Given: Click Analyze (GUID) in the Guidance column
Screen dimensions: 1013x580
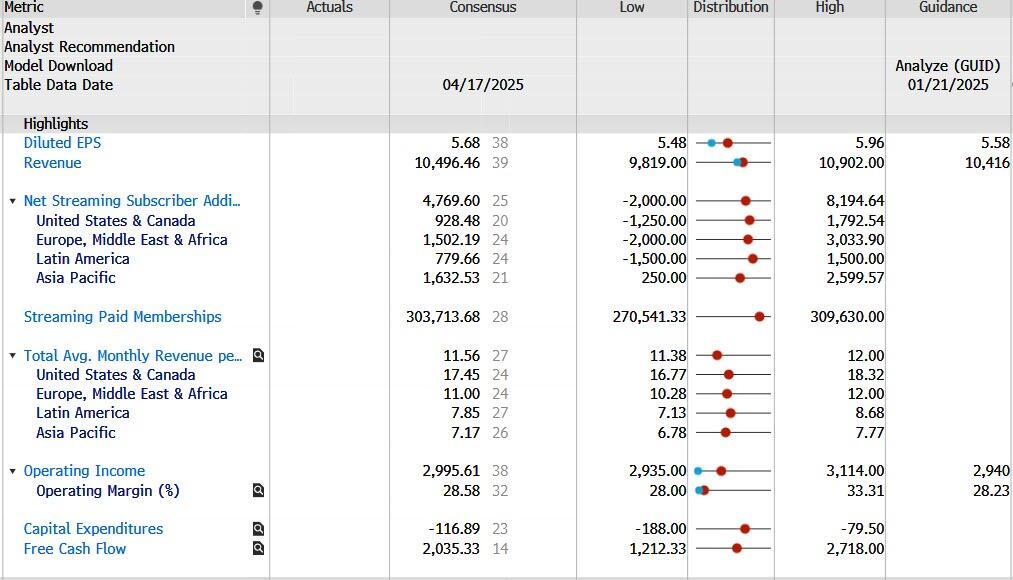Looking at the screenshot, I should point(947,66).
